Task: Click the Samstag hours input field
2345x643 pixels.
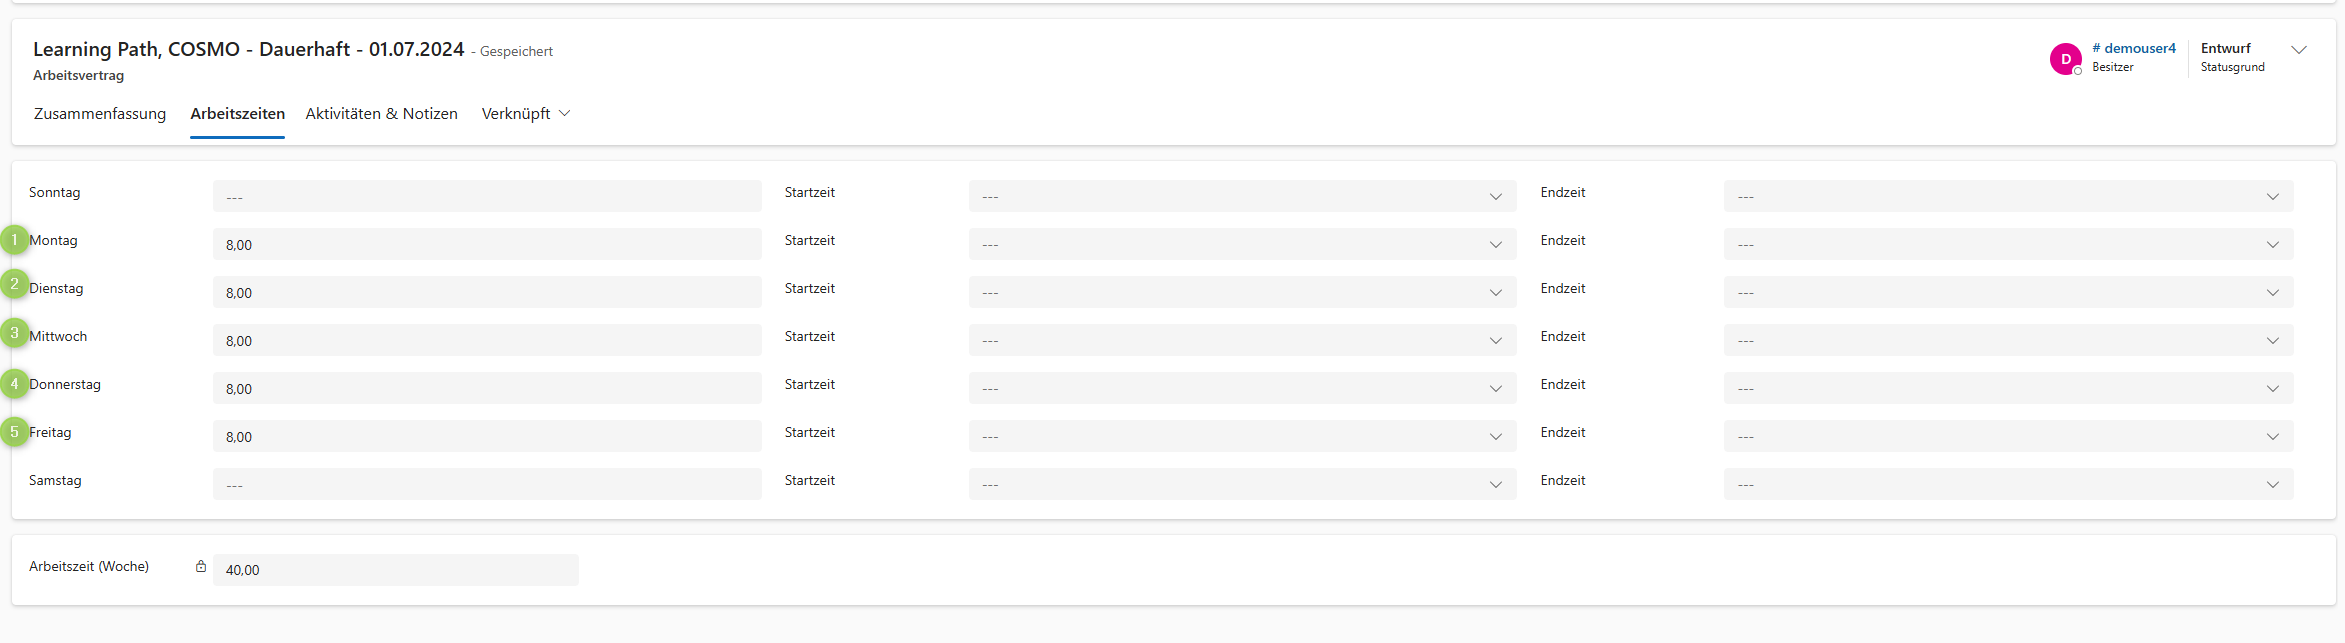Action: point(487,485)
